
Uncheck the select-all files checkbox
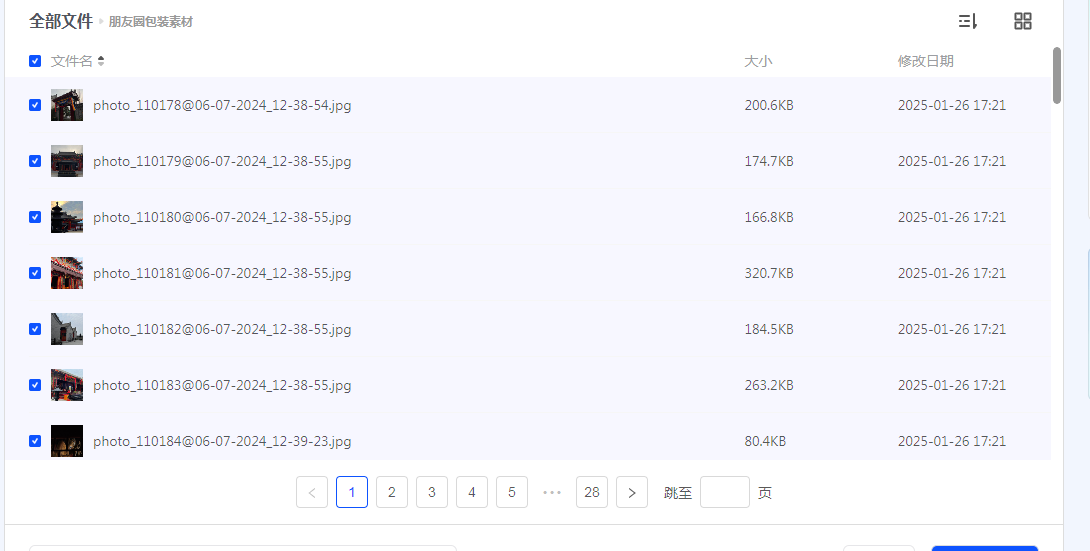click(35, 61)
